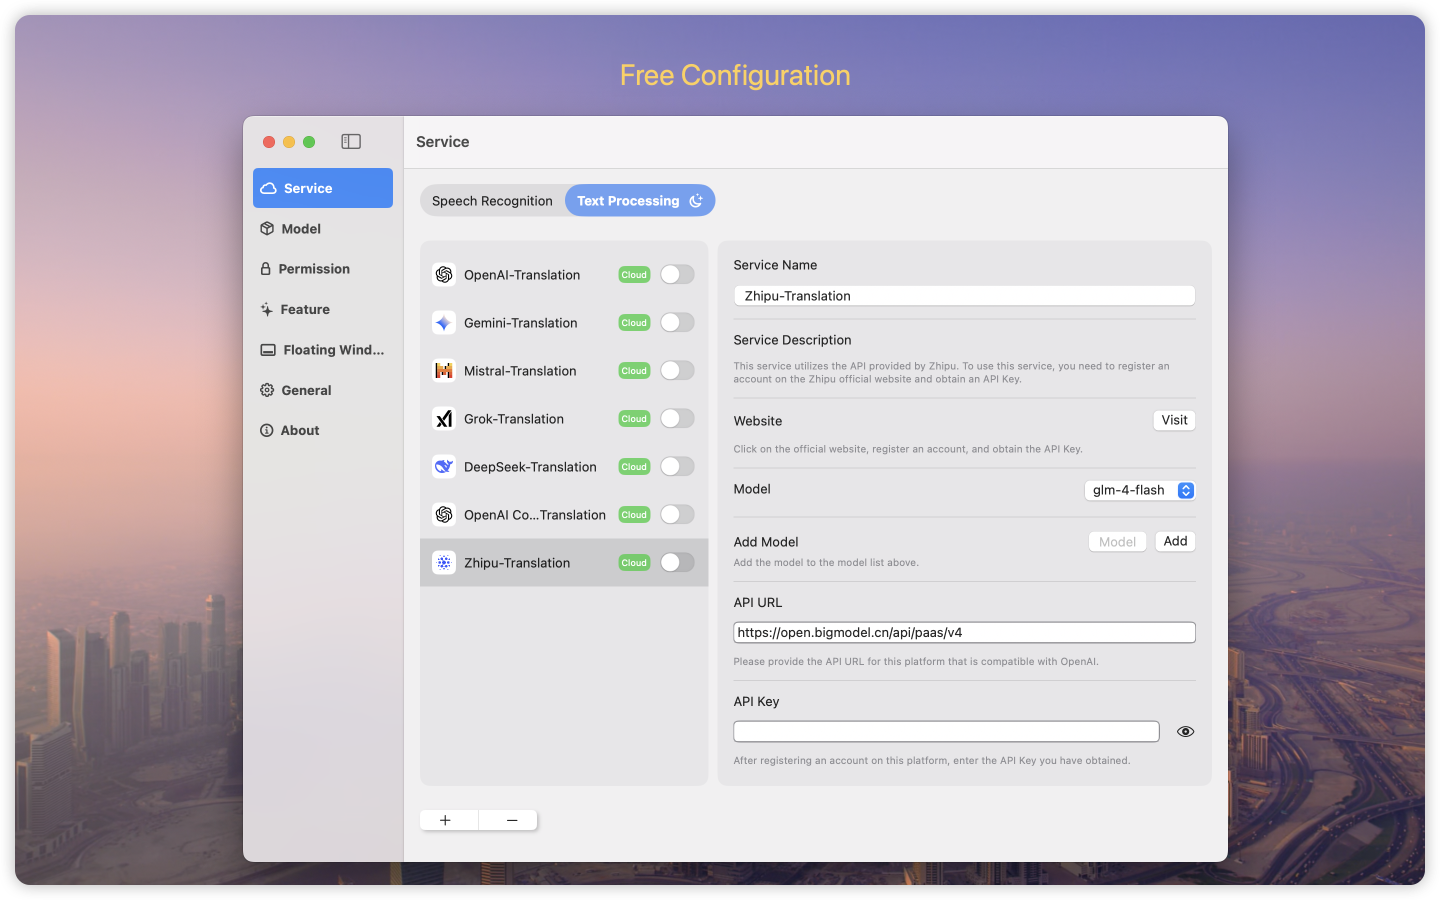The image size is (1440, 900).
Task: Click the API Key input field
Action: tap(946, 732)
